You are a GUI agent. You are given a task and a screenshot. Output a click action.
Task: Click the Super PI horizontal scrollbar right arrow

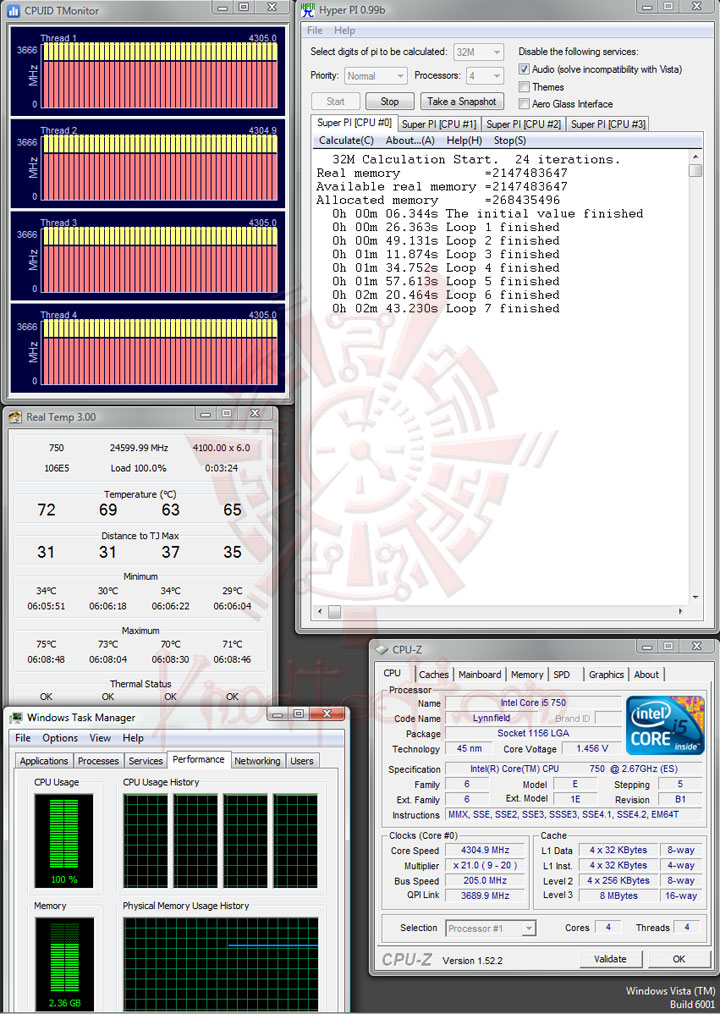(680, 611)
